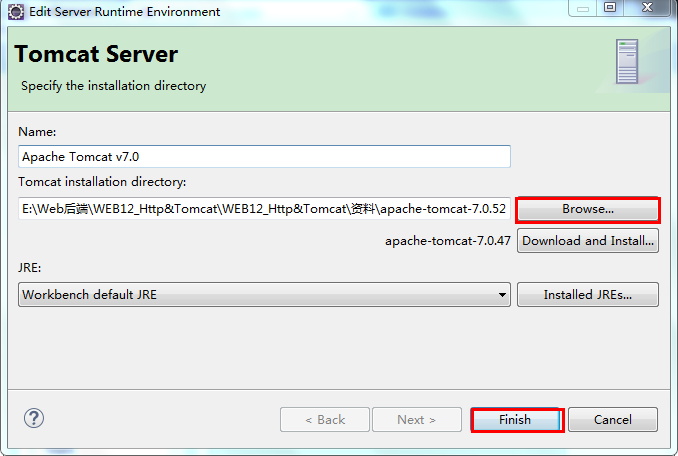Open the Workbench default JRE dropdown
Viewport: 678px width, 456px height.
click(264, 295)
